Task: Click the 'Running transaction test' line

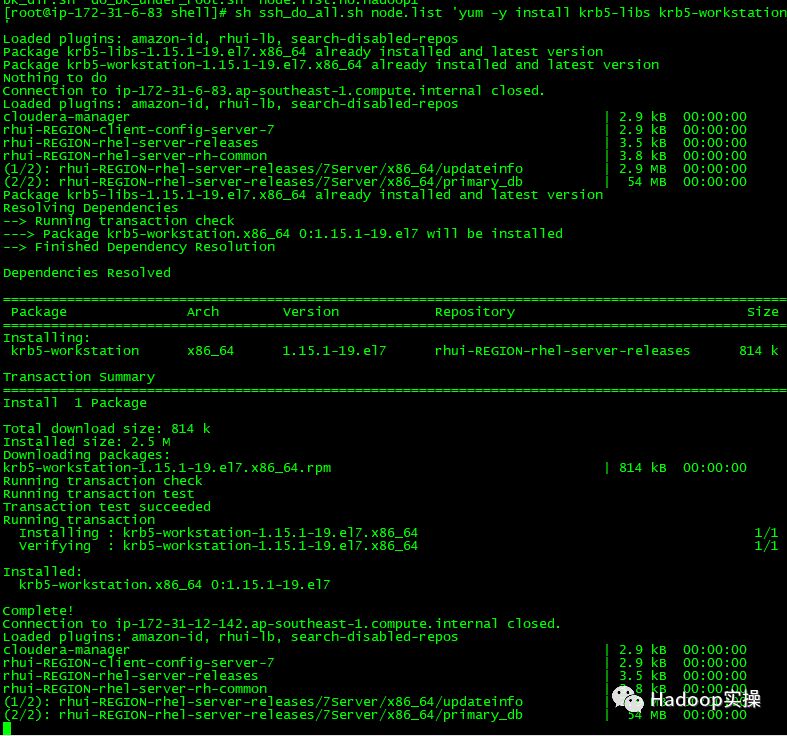Action: 98,494
